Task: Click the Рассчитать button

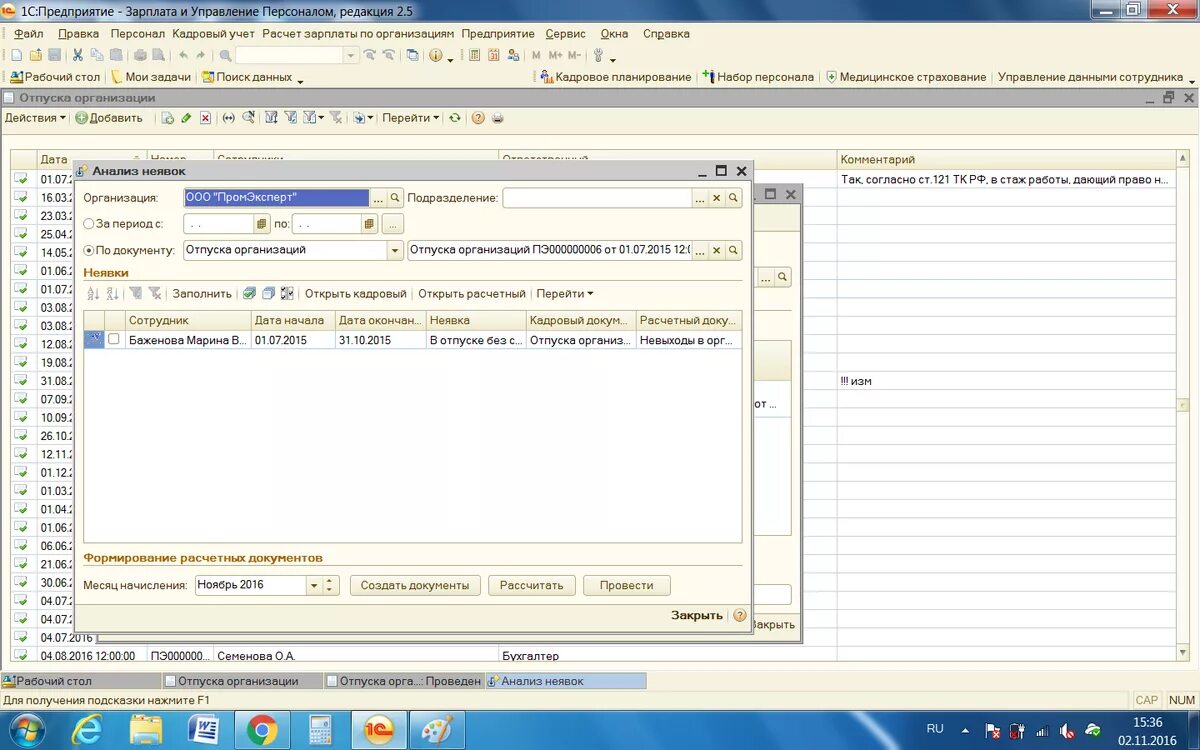Action: 532,585
